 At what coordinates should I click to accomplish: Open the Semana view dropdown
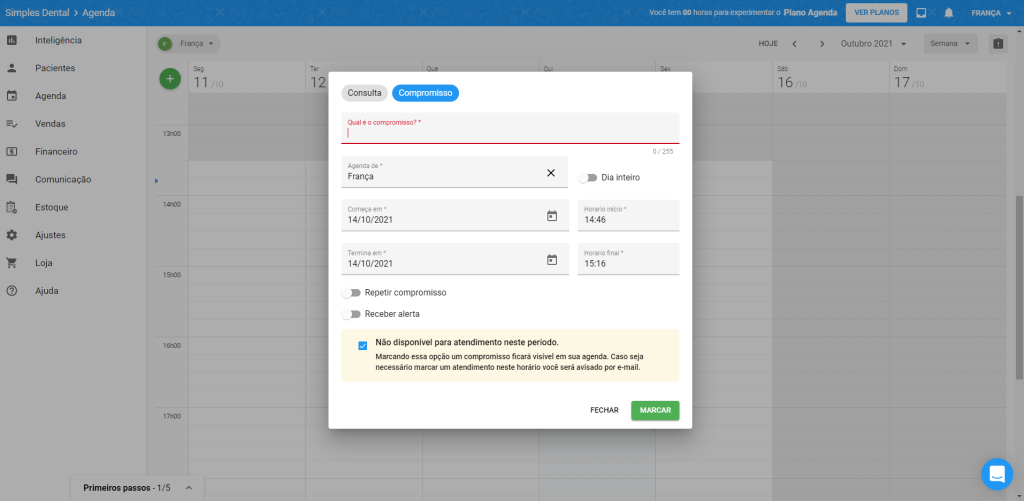click(950, 44)
